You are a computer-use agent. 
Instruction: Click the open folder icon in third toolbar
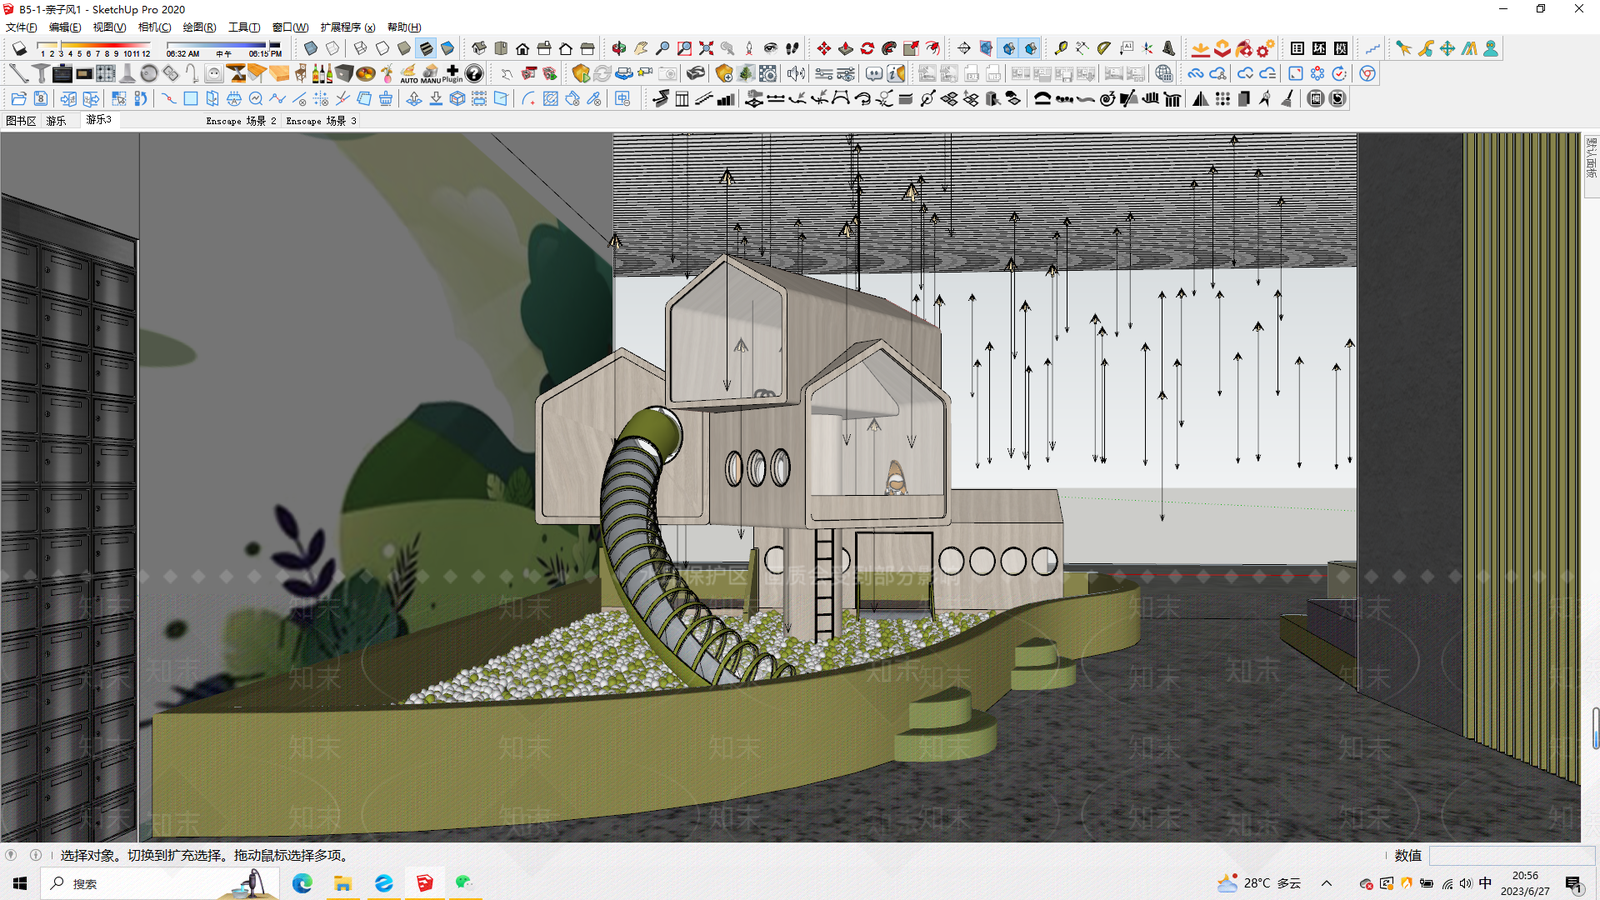(x=19, y=99)
